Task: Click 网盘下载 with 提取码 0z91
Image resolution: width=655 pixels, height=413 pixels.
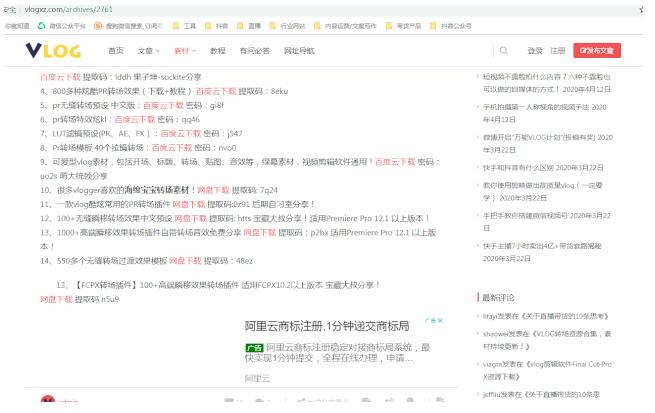Action: pyautogui.click(x=188, y=204)
